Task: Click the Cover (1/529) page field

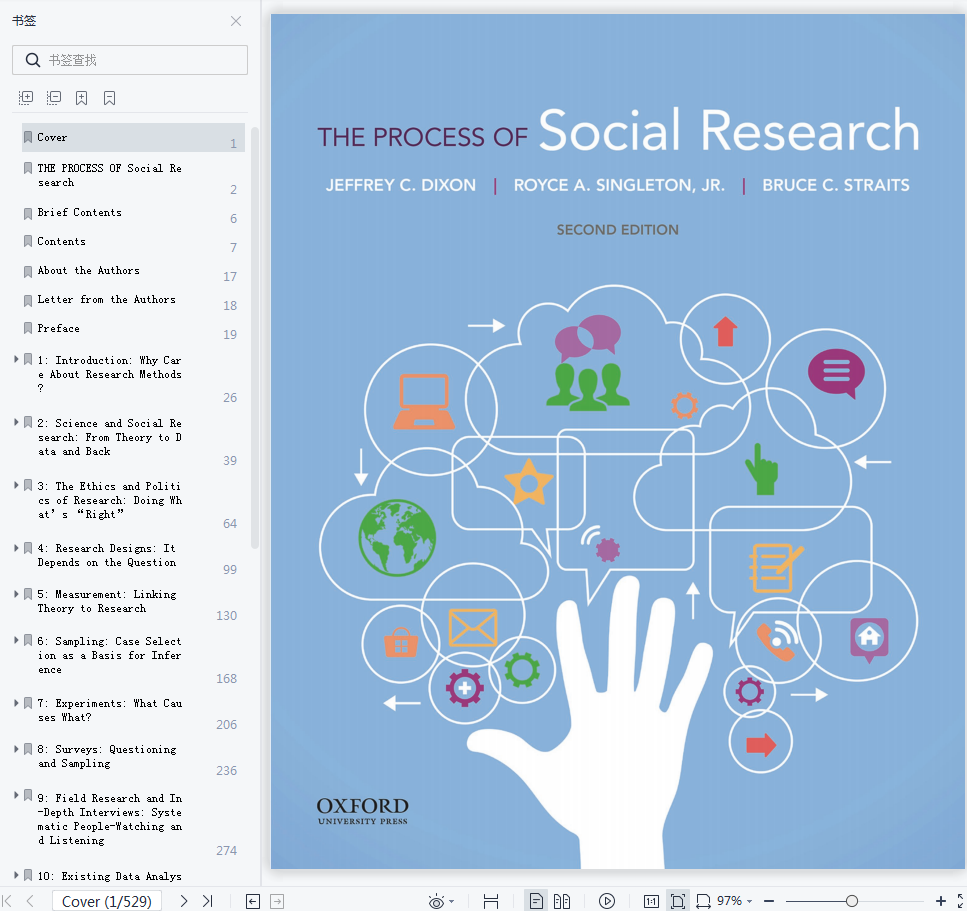Action: (x=107, y=901)
